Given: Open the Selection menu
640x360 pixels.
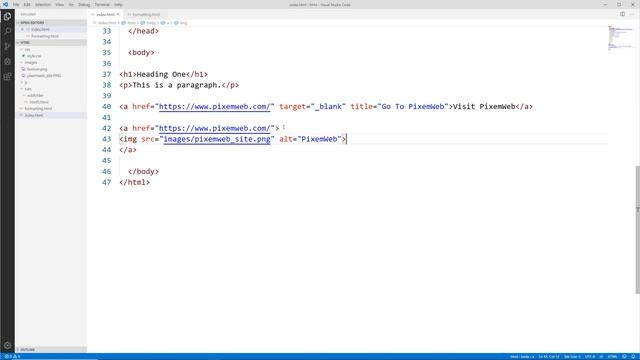Looking at the screenshot, I should click(43, 4).
